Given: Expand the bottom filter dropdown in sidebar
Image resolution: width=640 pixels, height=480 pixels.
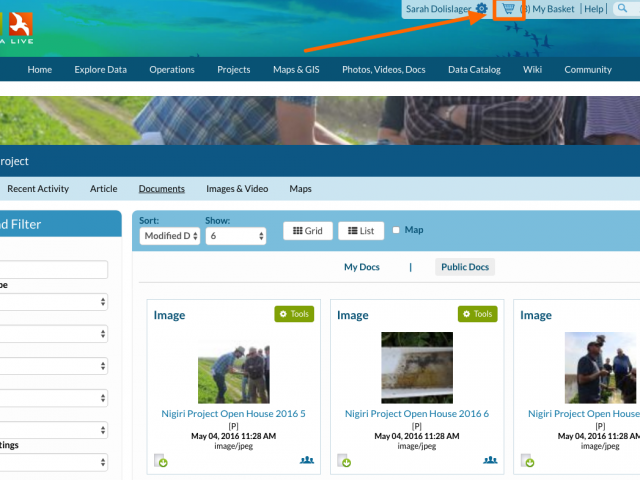Looking at the screenshot, I should tap(53, 462).
